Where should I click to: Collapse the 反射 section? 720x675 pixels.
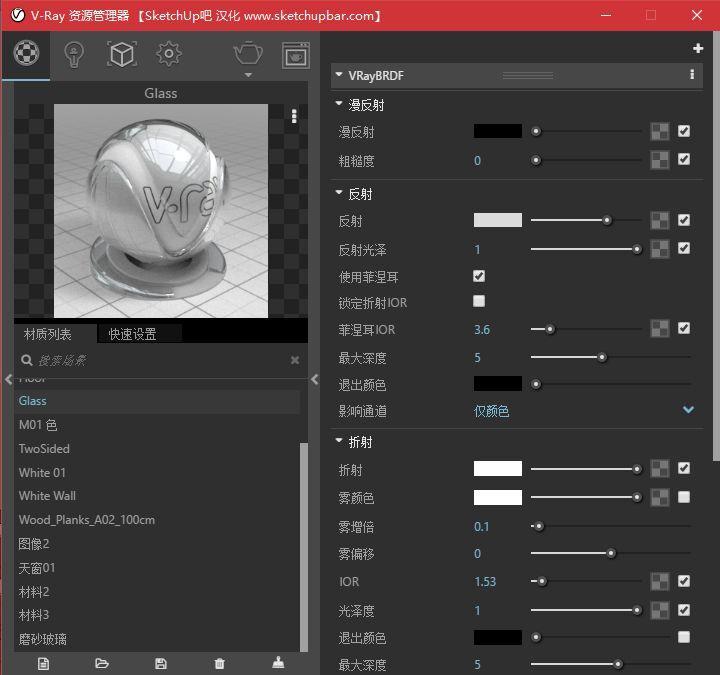coord(339,193)
